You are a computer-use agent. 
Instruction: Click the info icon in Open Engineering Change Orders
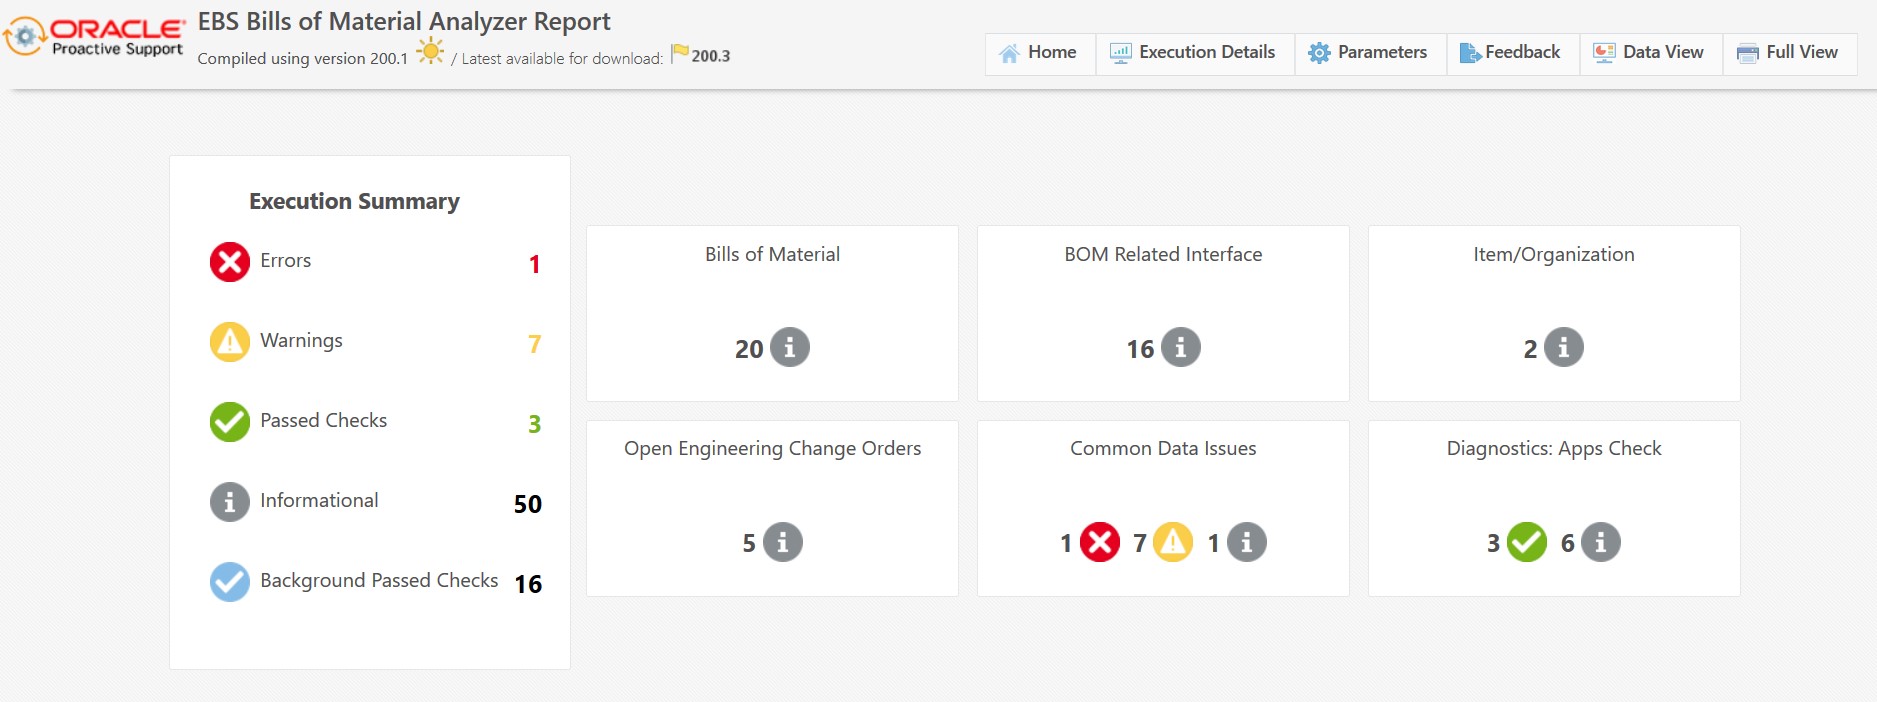click(x=783, y=542)
